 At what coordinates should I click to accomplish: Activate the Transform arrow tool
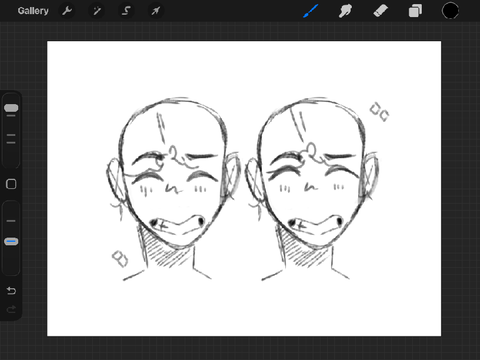(x=155, y=11)
